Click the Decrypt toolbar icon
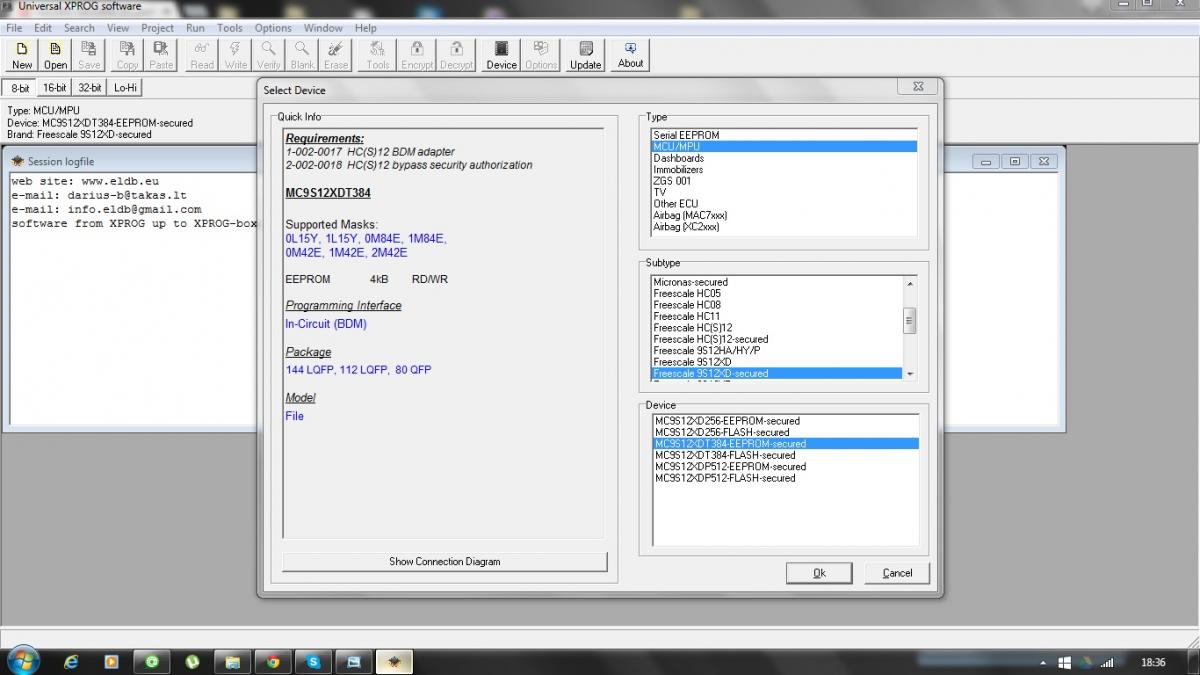The image size is (1200, 675). click(456, 55)
